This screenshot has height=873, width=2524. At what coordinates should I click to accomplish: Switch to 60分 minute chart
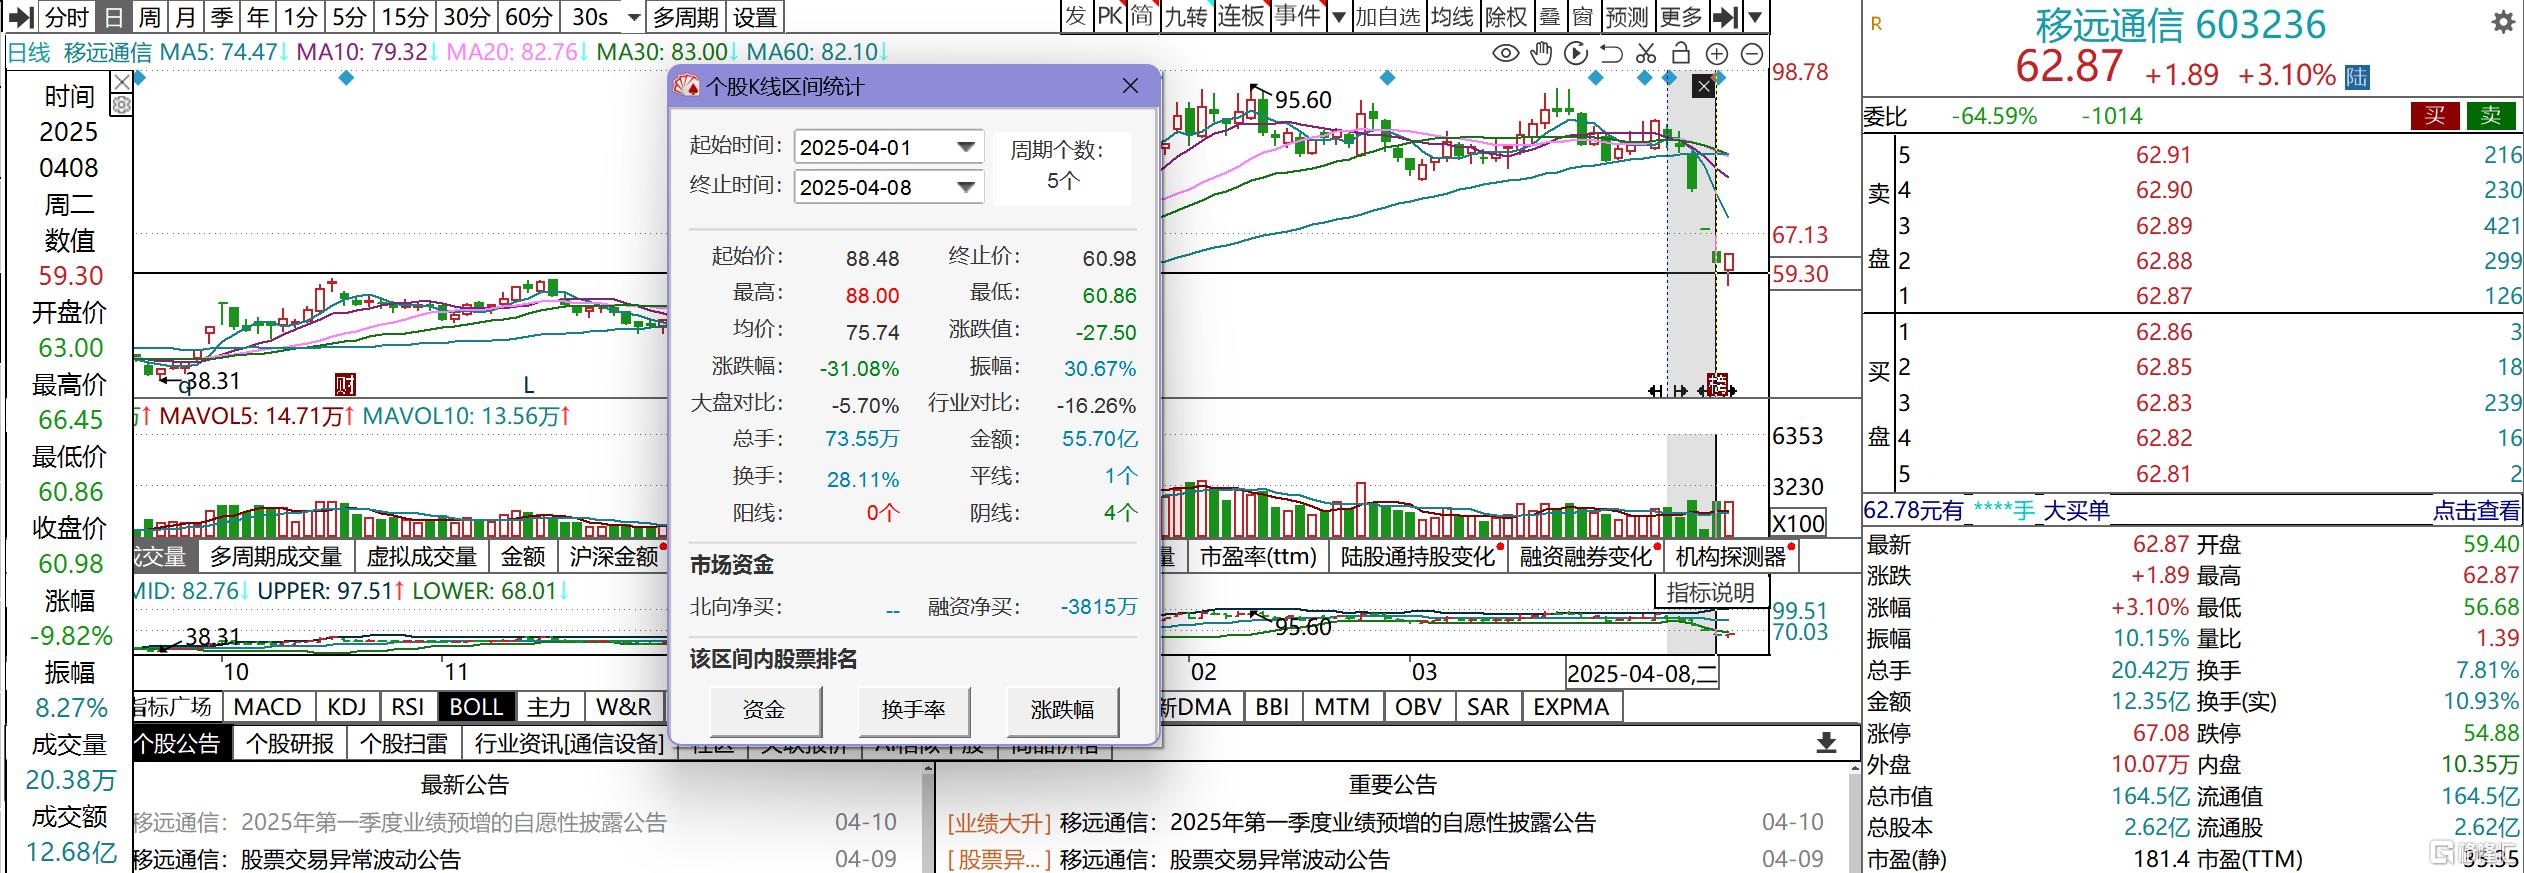pos(529,17)
